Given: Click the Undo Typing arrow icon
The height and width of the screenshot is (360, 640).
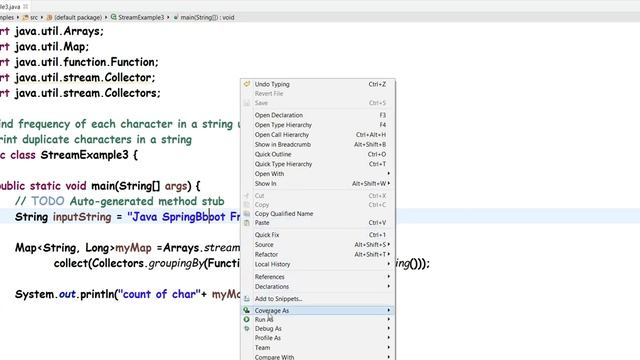Looking at the screenshot, I should (247, 84).
